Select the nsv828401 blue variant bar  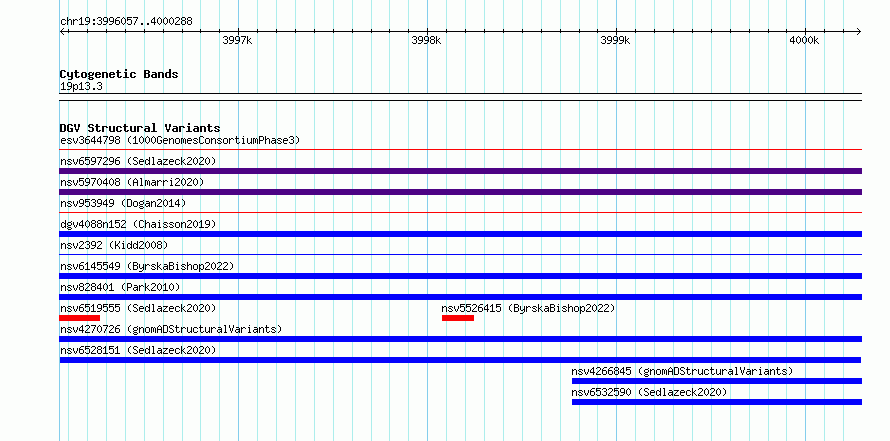tap(460, 297)
